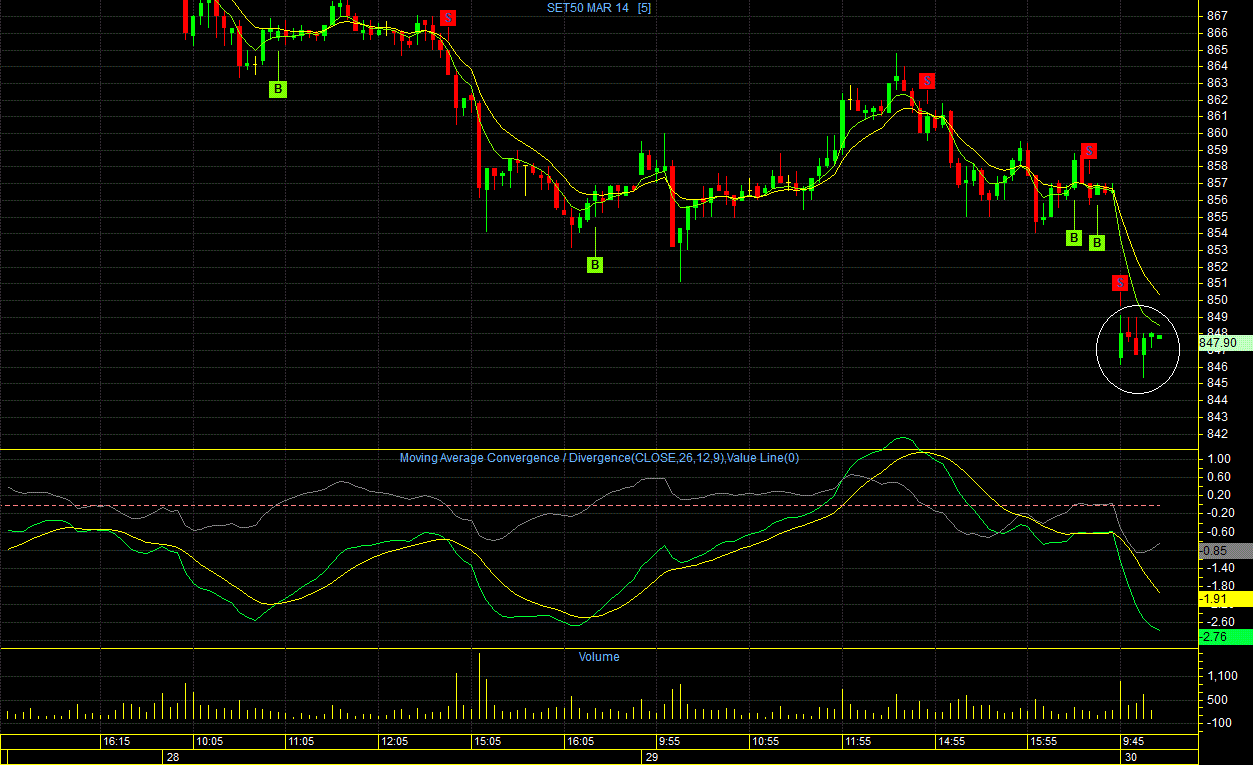
Task: Click the rightmost B marker near the 853 level
Action: pos(1096,243)
